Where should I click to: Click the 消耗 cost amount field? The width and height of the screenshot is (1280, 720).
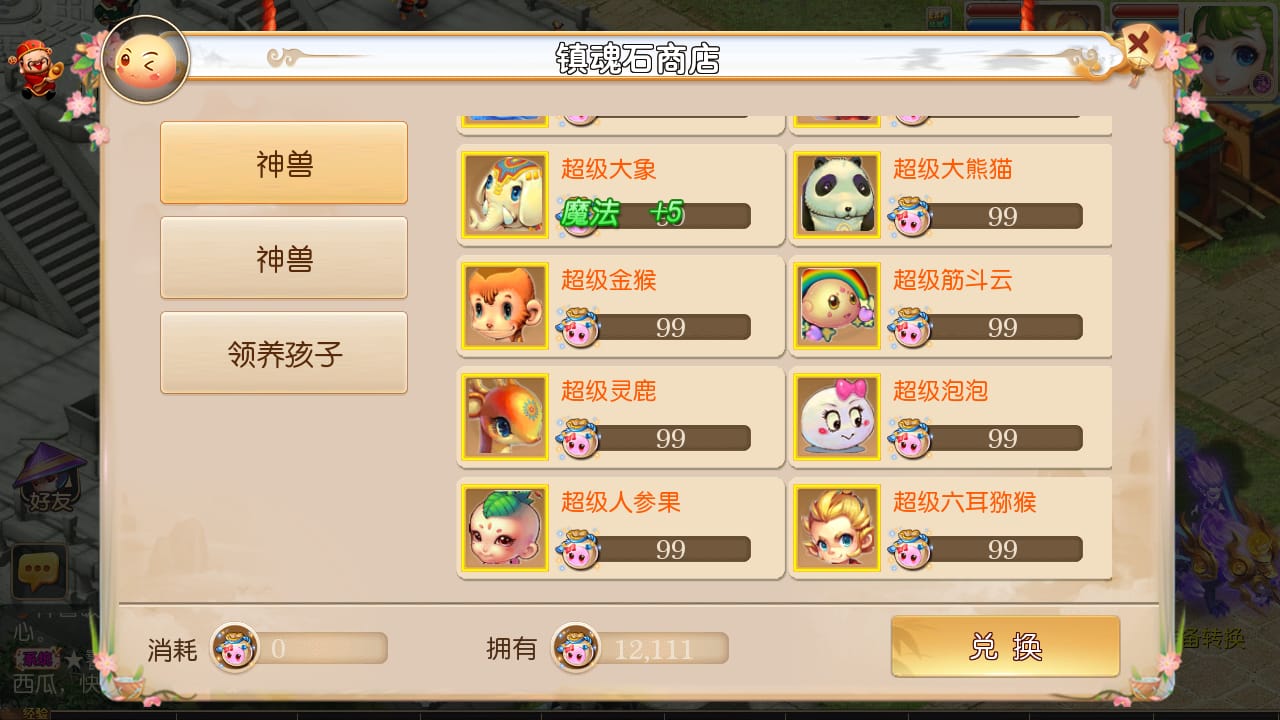coord(299,648)
